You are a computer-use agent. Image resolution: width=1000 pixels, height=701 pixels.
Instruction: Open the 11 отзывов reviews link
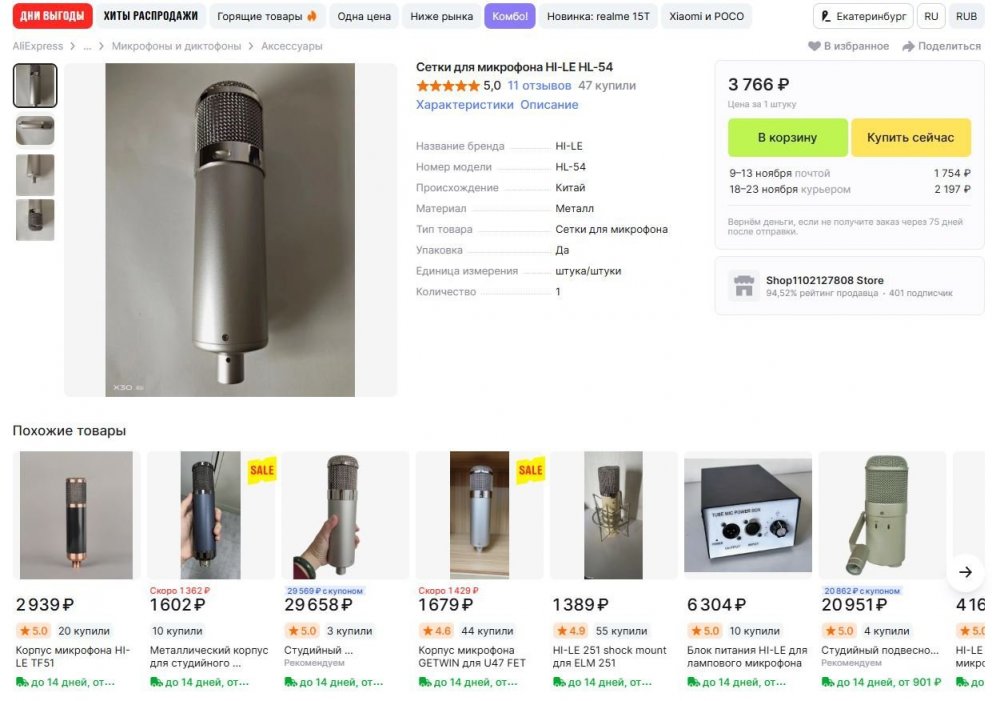538,86
